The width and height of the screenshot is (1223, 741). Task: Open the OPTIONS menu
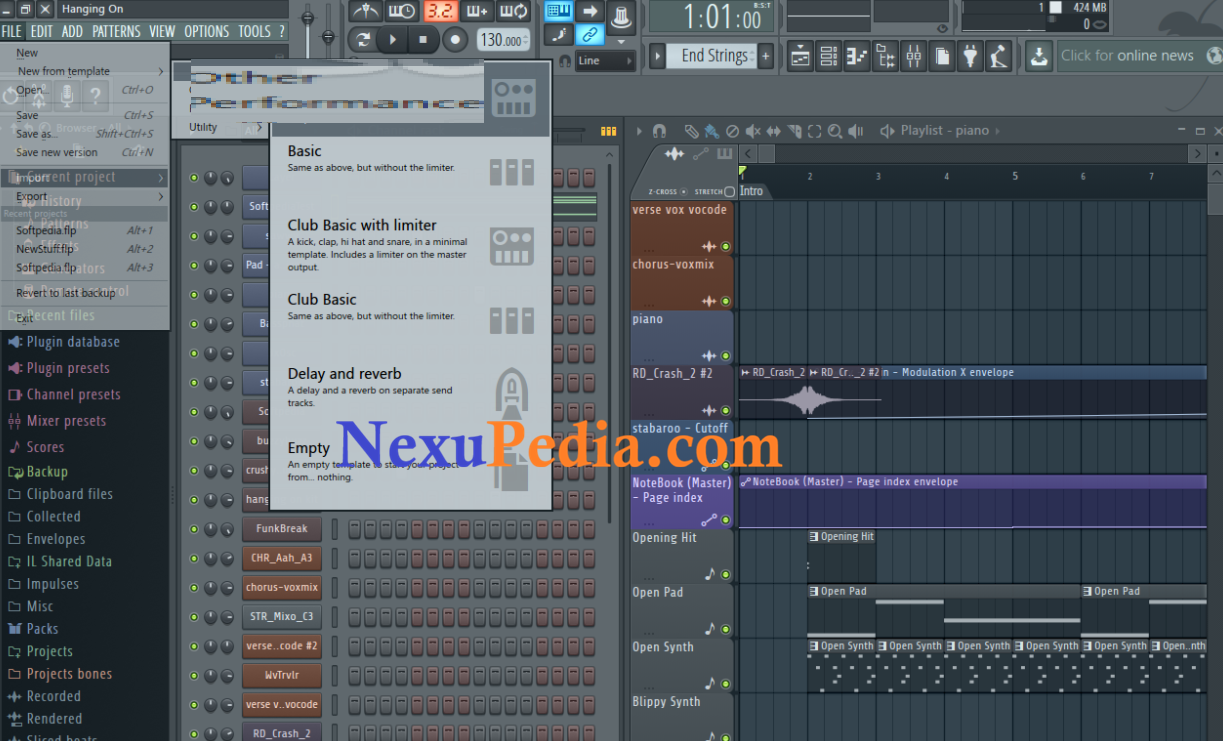pyautogui.click(x=206, y=31)
